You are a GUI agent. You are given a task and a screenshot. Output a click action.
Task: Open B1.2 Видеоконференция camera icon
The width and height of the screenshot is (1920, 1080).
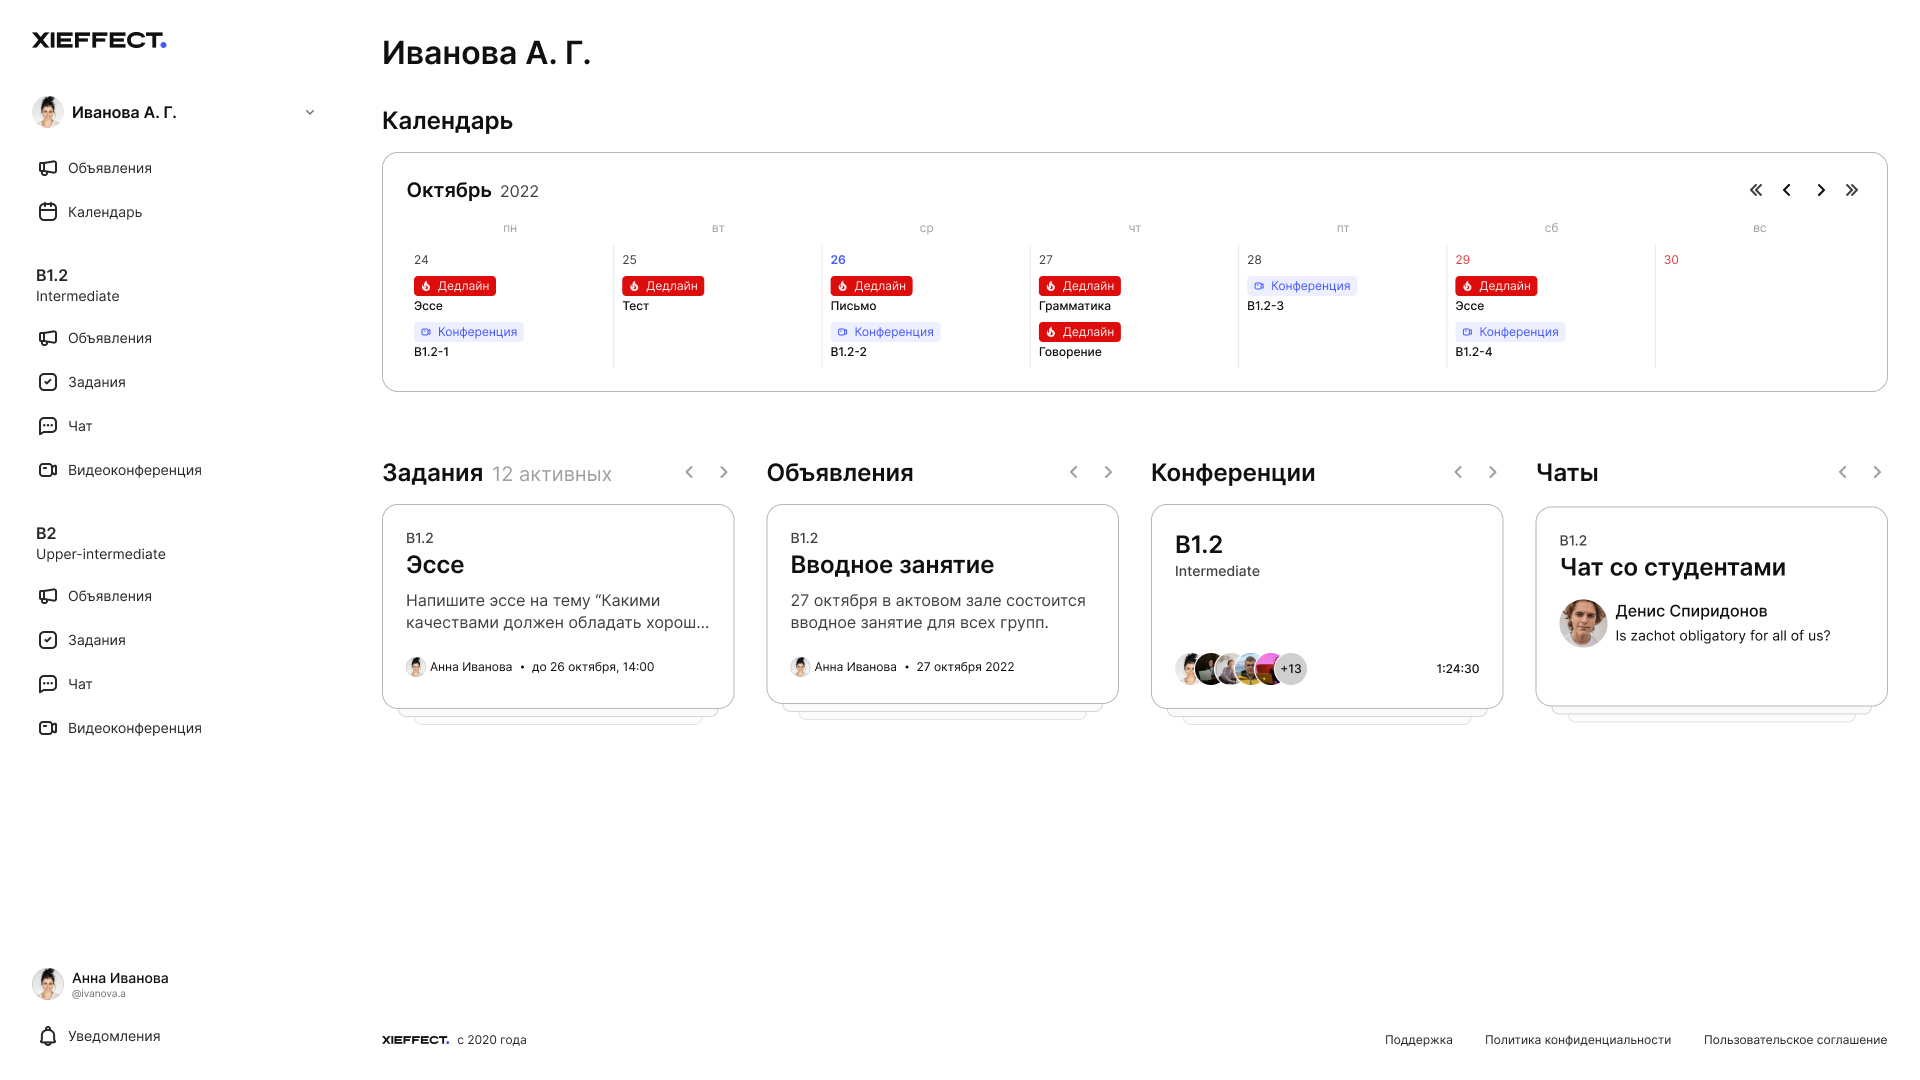pyautogui.click(x=48, y=470)
